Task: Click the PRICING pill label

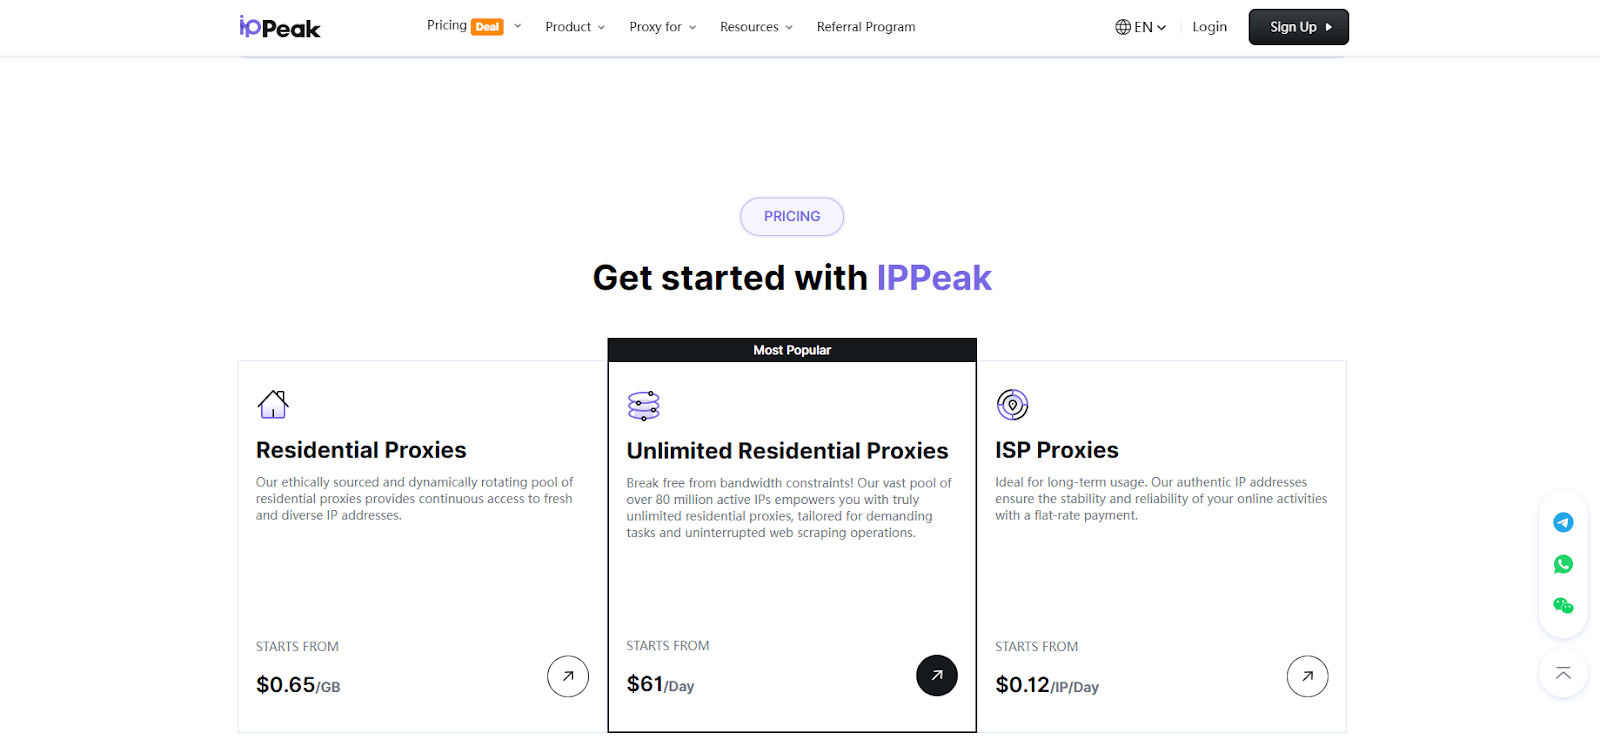Action: (x=792, y=217)
